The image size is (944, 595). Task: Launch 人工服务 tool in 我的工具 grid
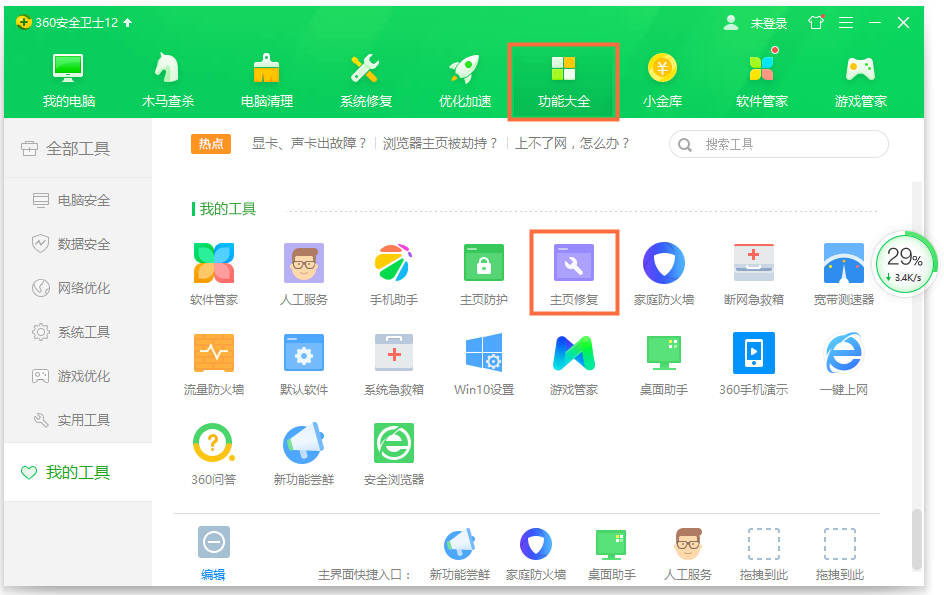click(x=303, y=274)
